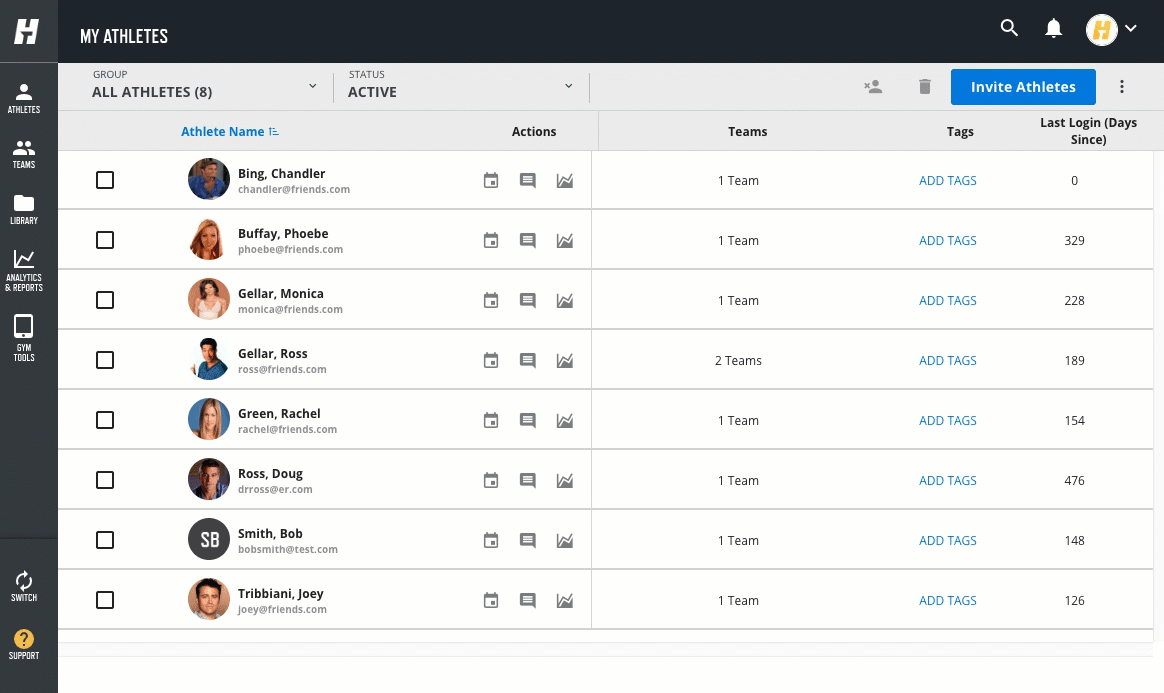Open Library in sidebar
The height and width of the screenshot is (693, 1164).
[24, 210]
